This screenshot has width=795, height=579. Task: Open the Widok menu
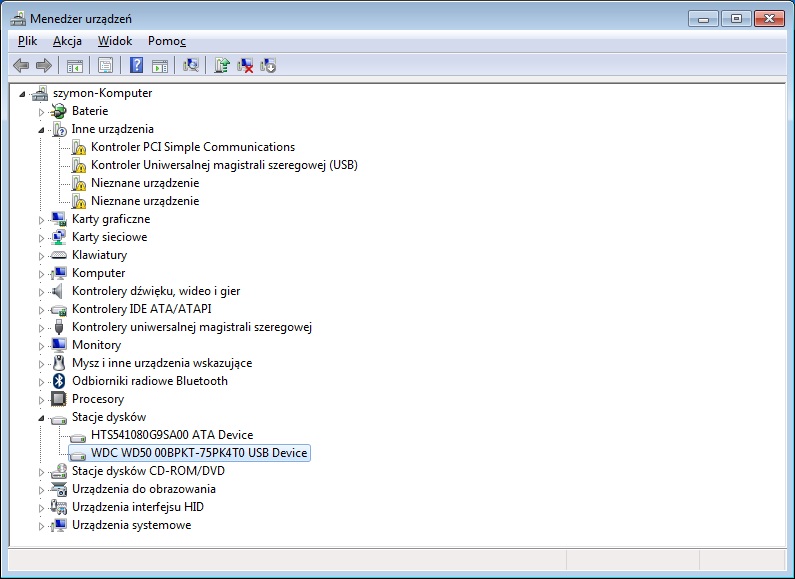coord(115,41)
